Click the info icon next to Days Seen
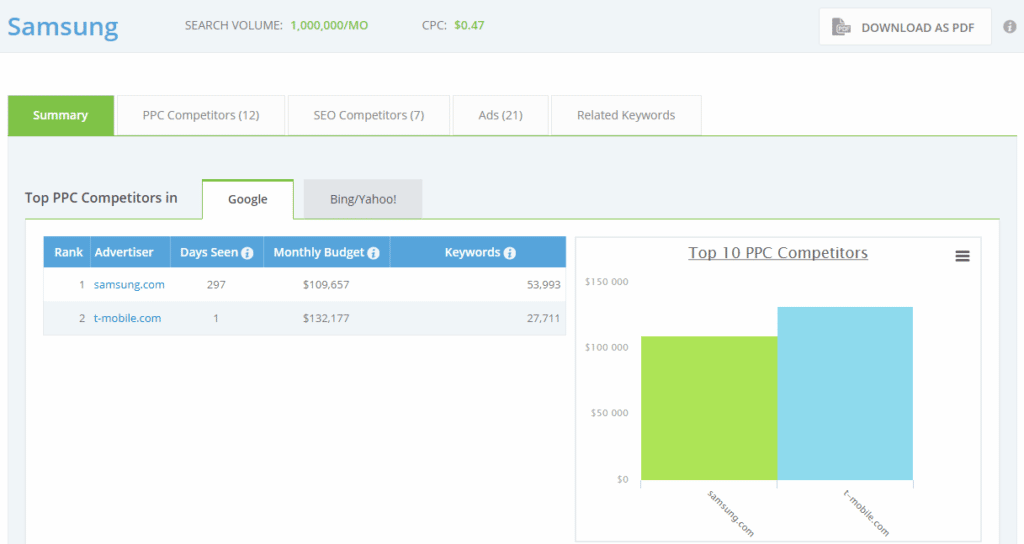1024x544 pixels. [x=247, y=253]
